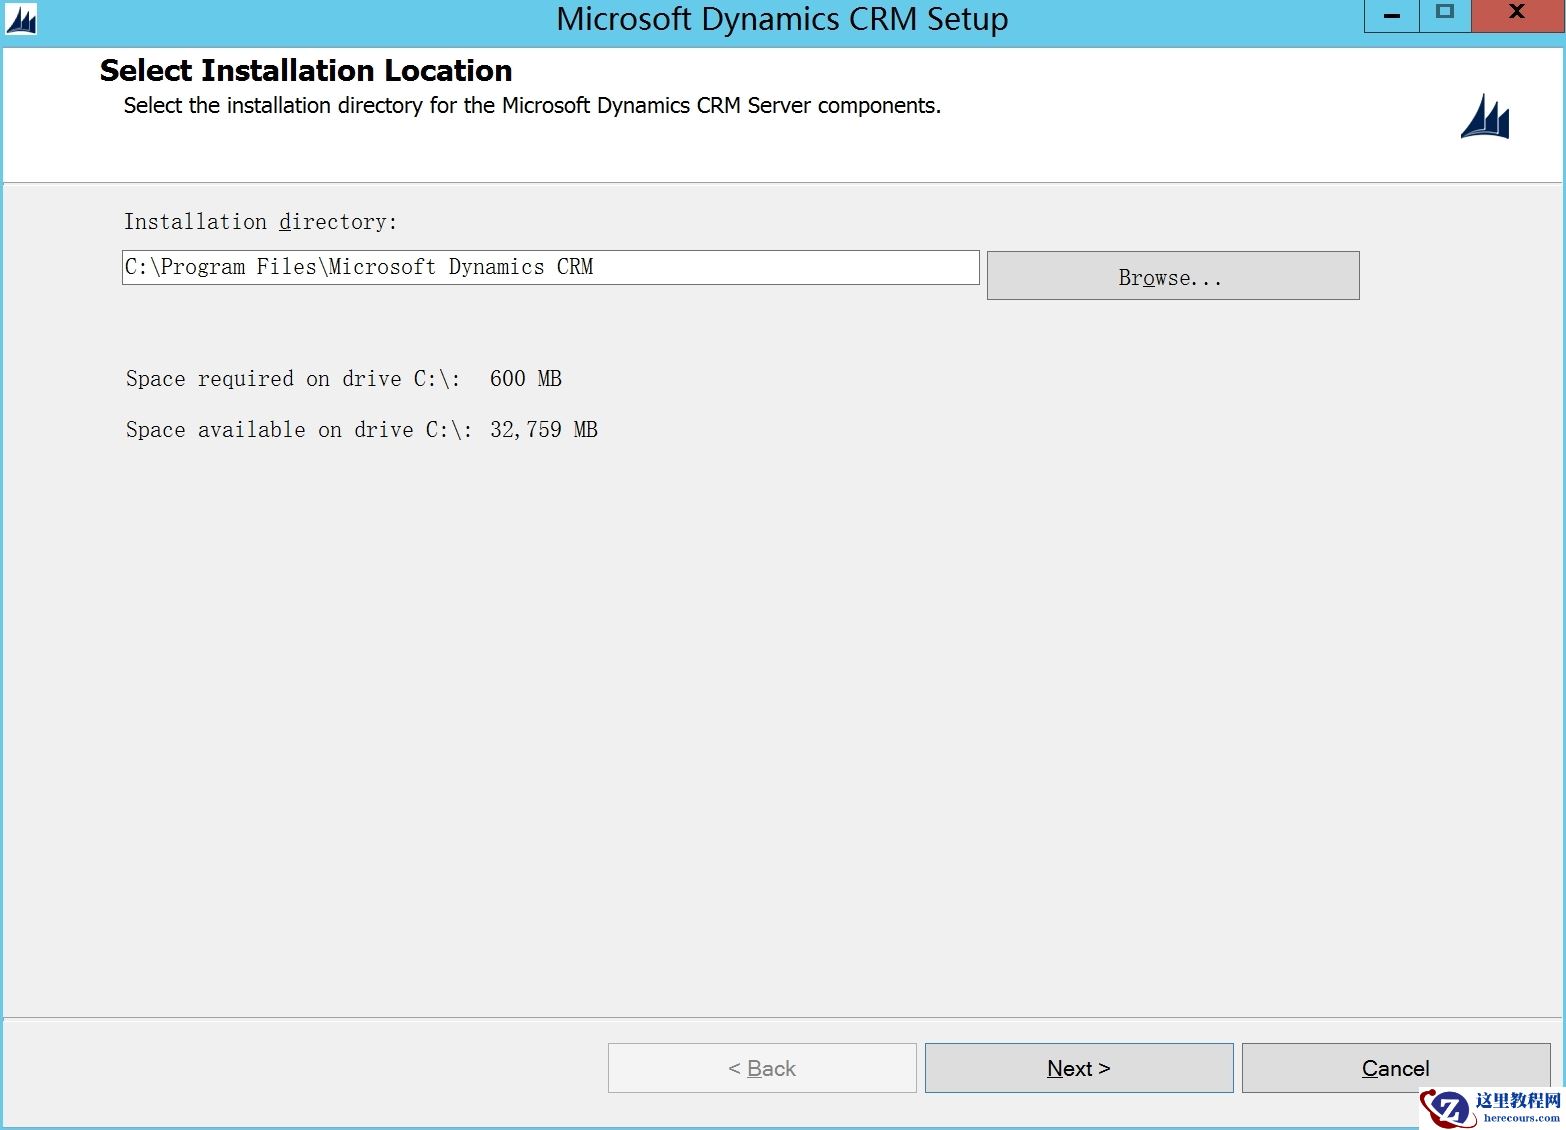Click inside the Installation directory text box

pyautogui.click(x=550, y=267)
